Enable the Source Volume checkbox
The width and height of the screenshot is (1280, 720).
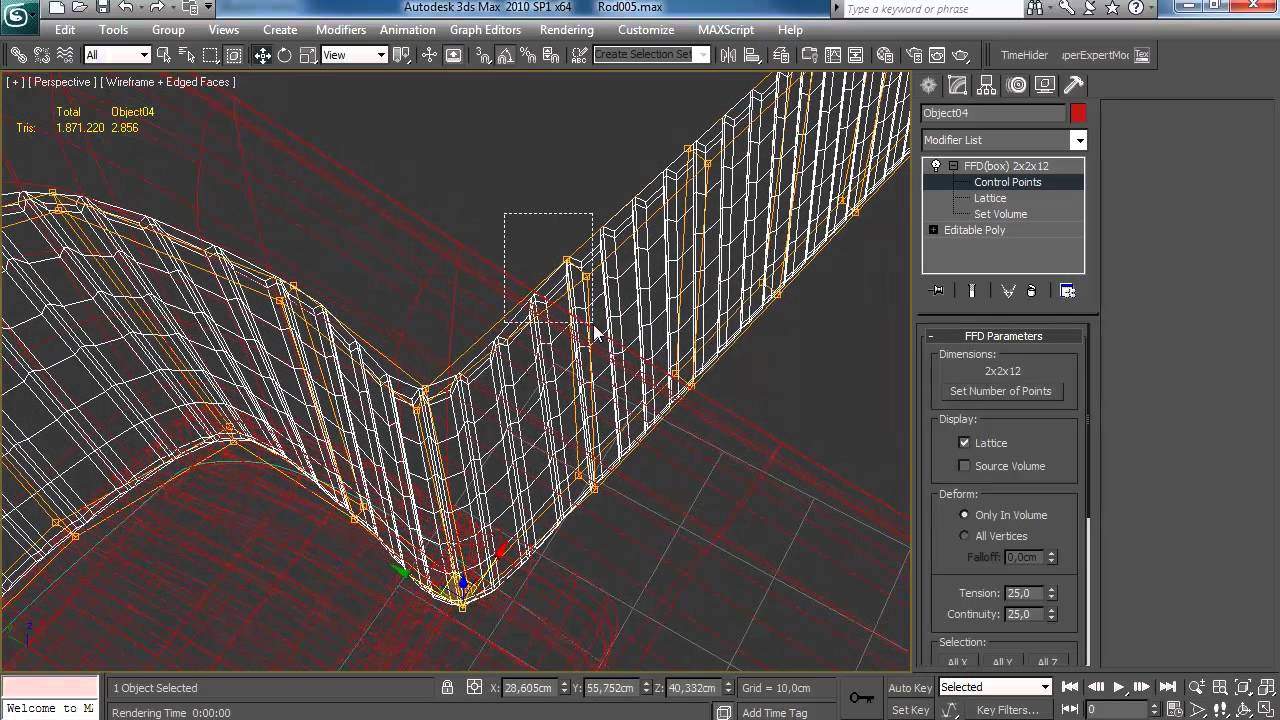[964, 466]
